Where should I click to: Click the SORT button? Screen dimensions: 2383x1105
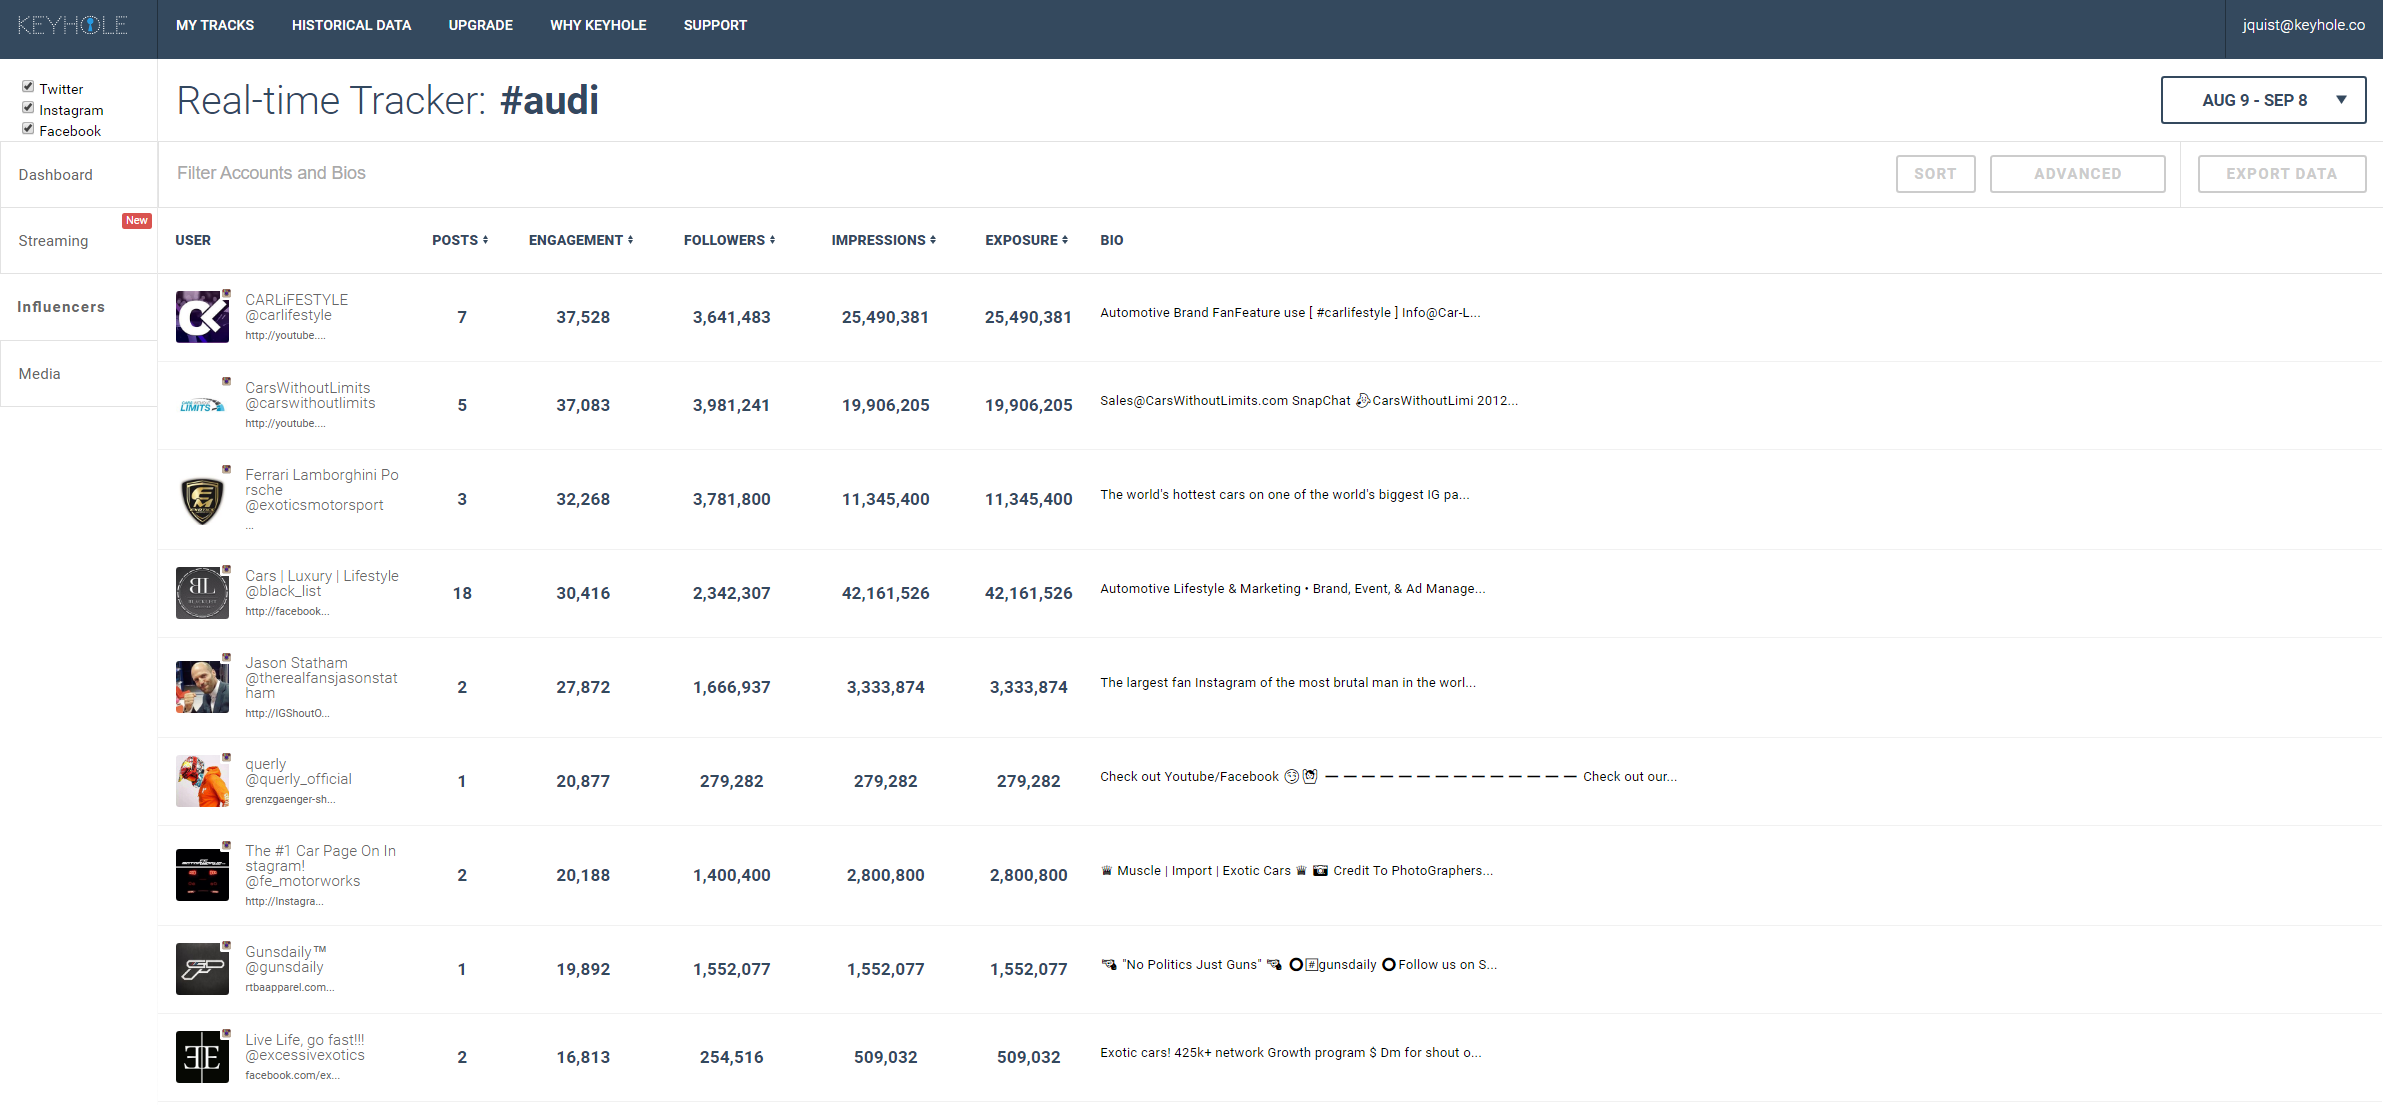[x=1935, y=174]
